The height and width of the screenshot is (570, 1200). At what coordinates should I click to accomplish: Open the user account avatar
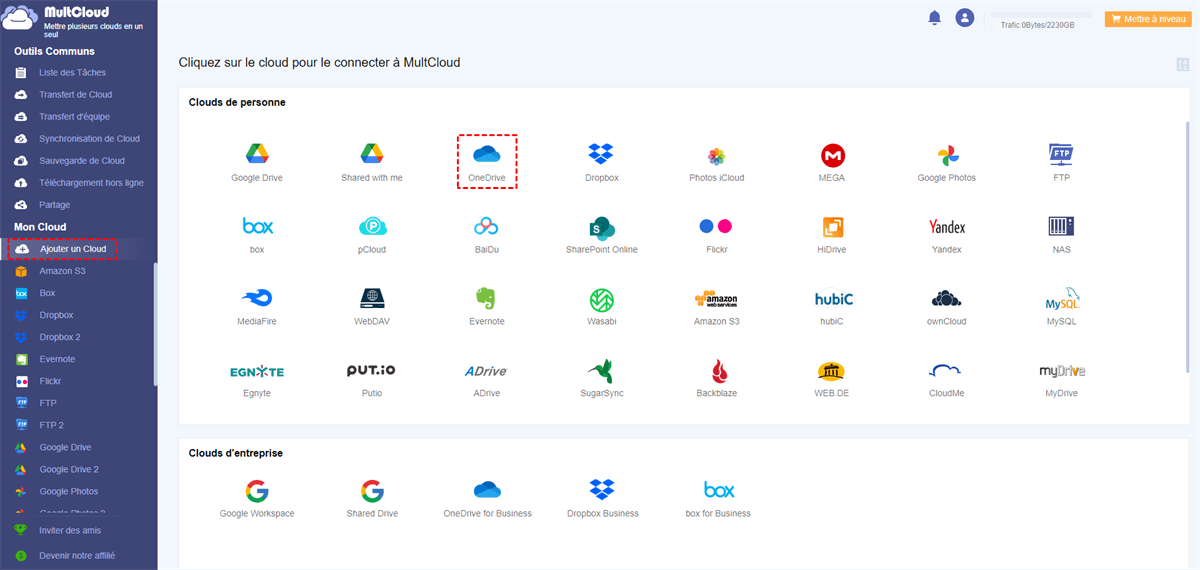[x=964, y=18]
